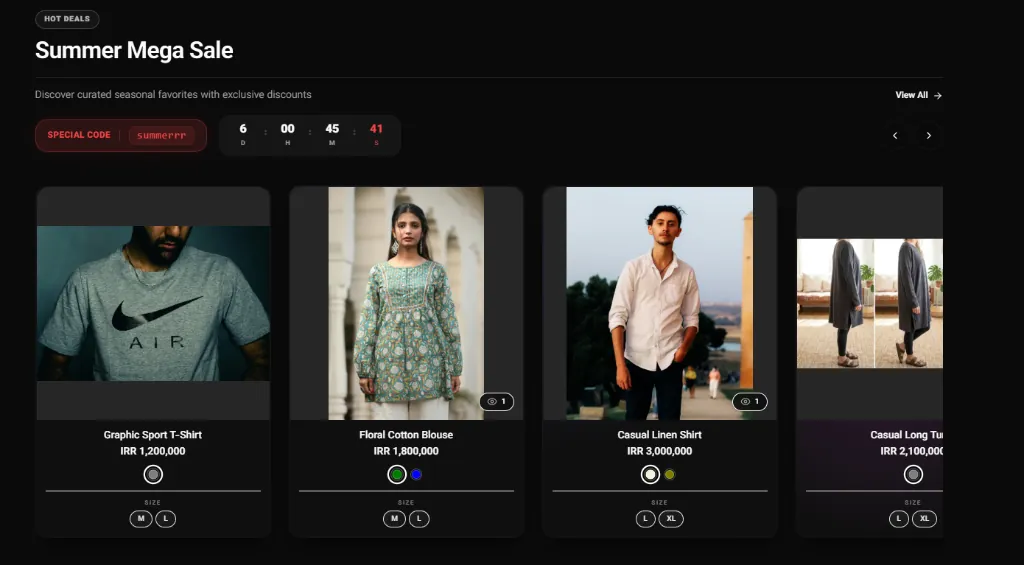Click the countdown seconds value in red
The width and height of the screenshot is (1024, 565).
(376, 129)
